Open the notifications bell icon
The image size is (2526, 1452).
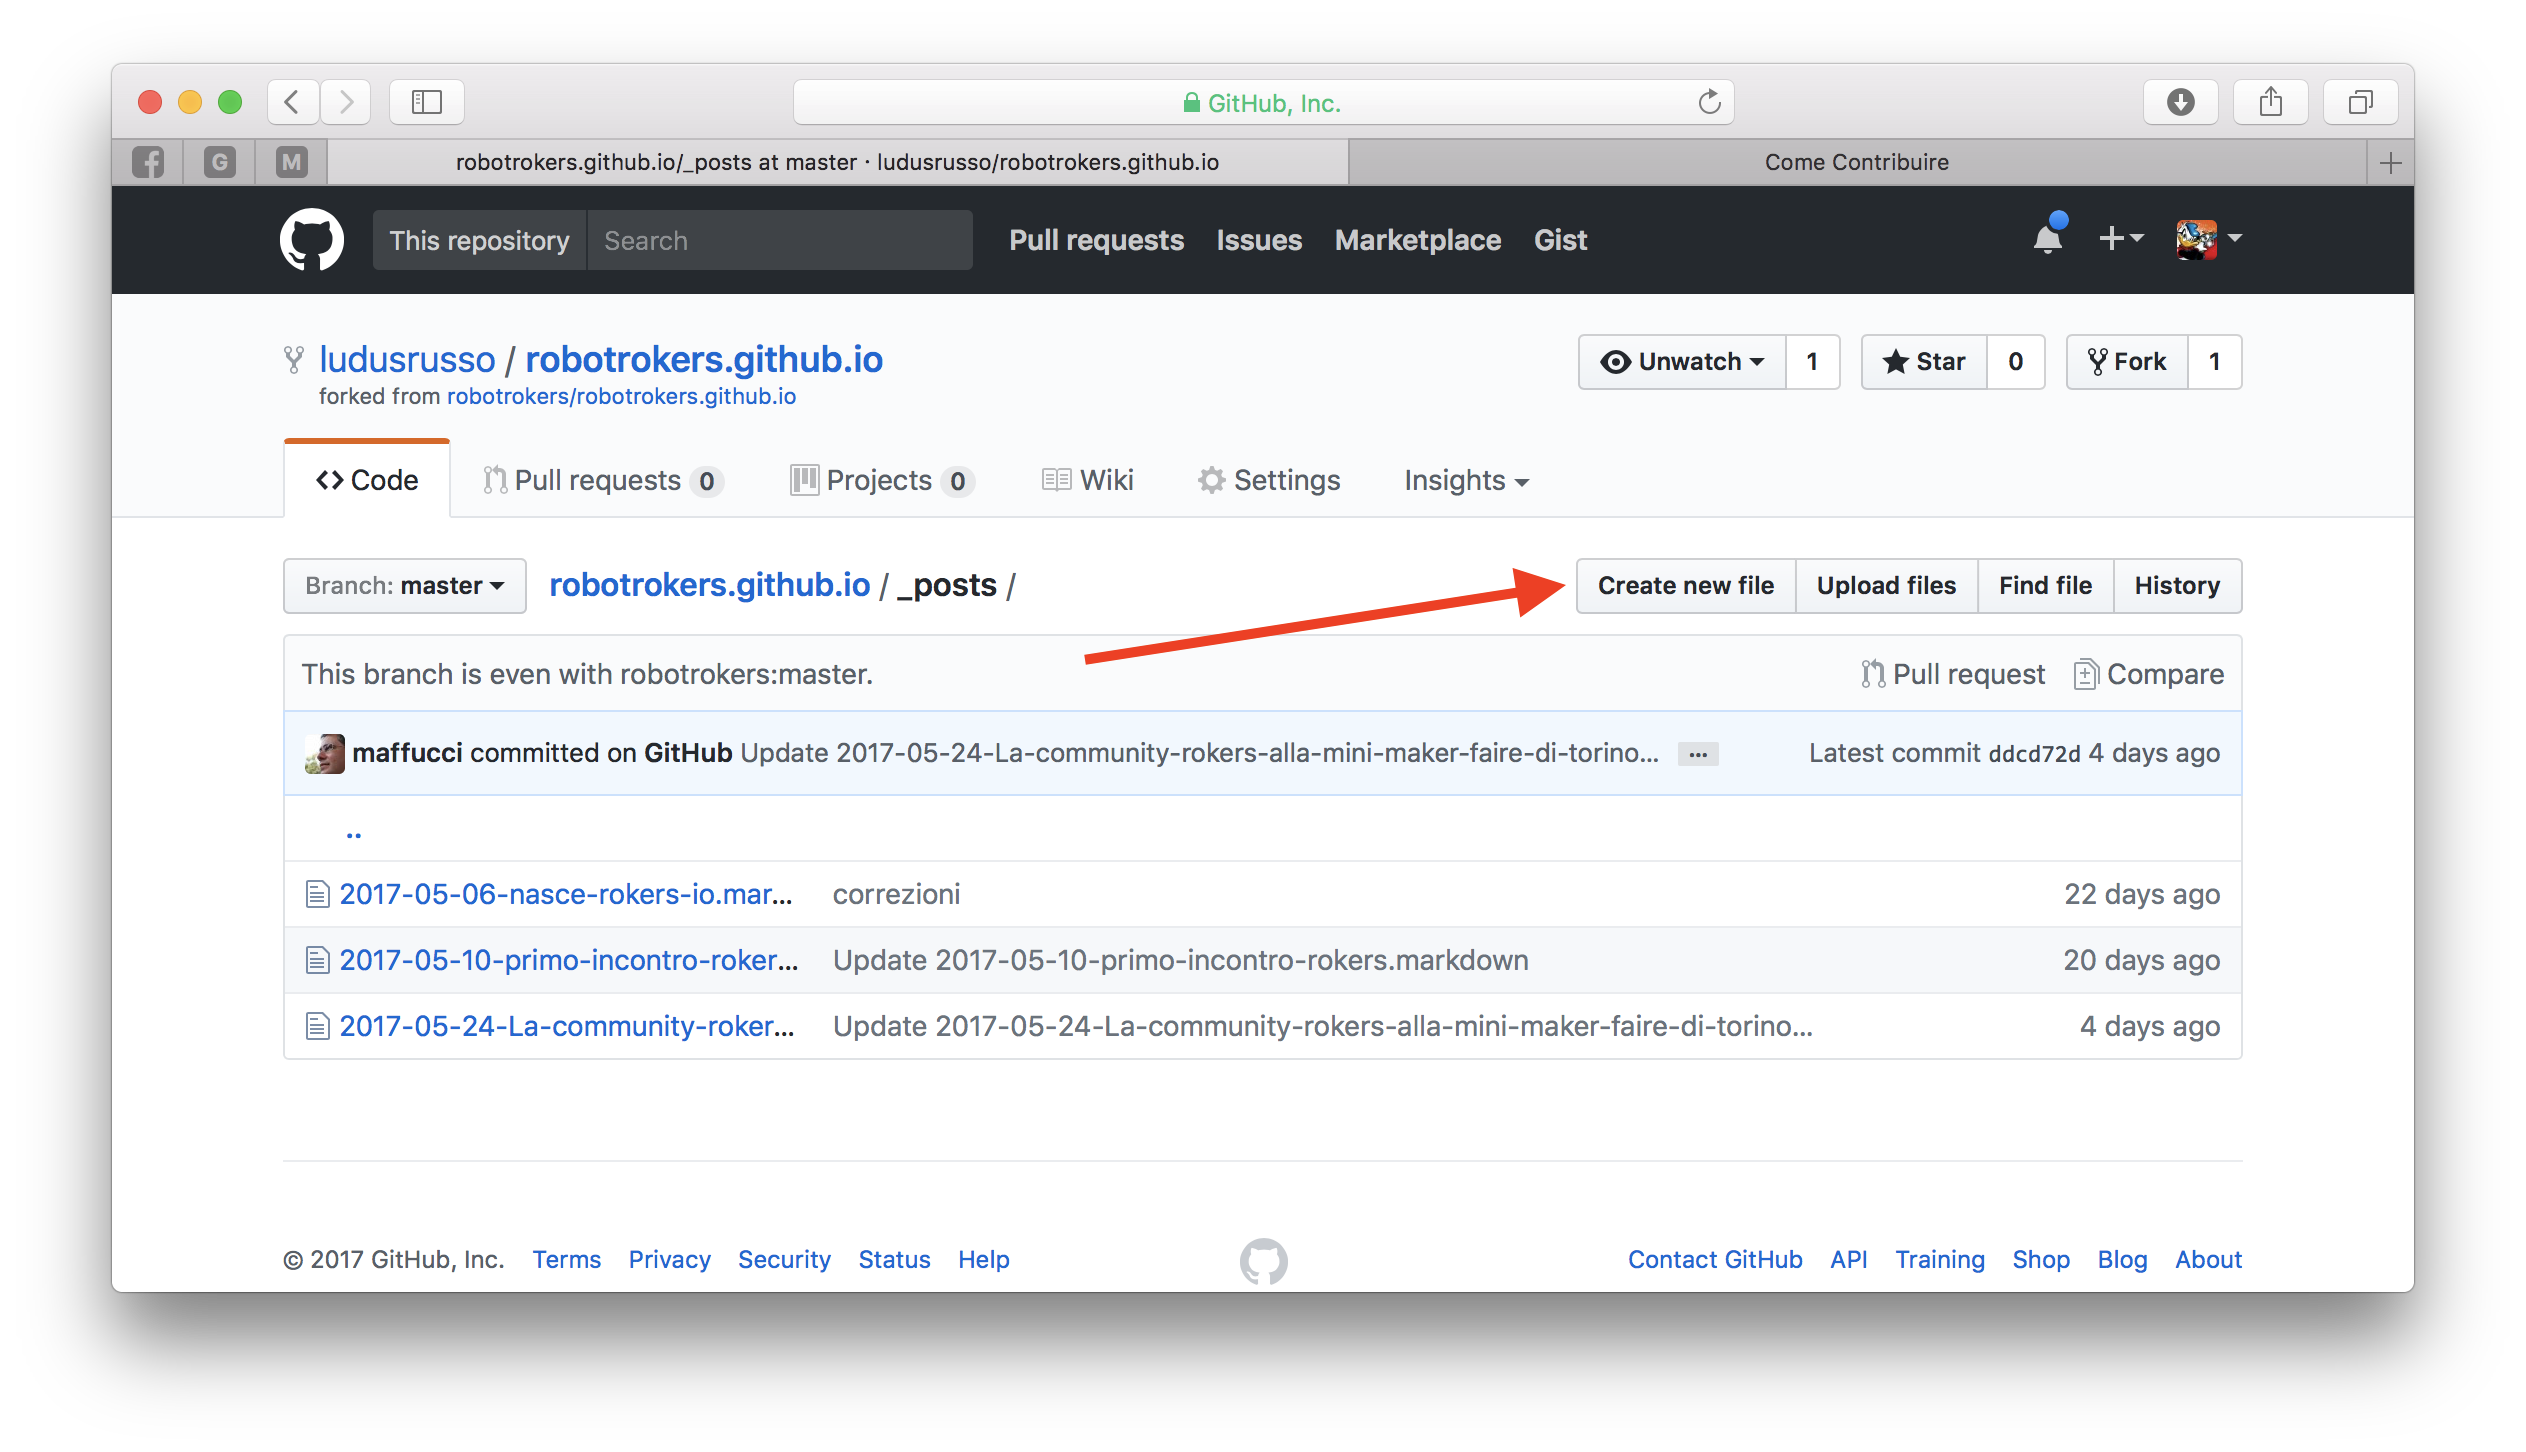[x=2047, y=240]
